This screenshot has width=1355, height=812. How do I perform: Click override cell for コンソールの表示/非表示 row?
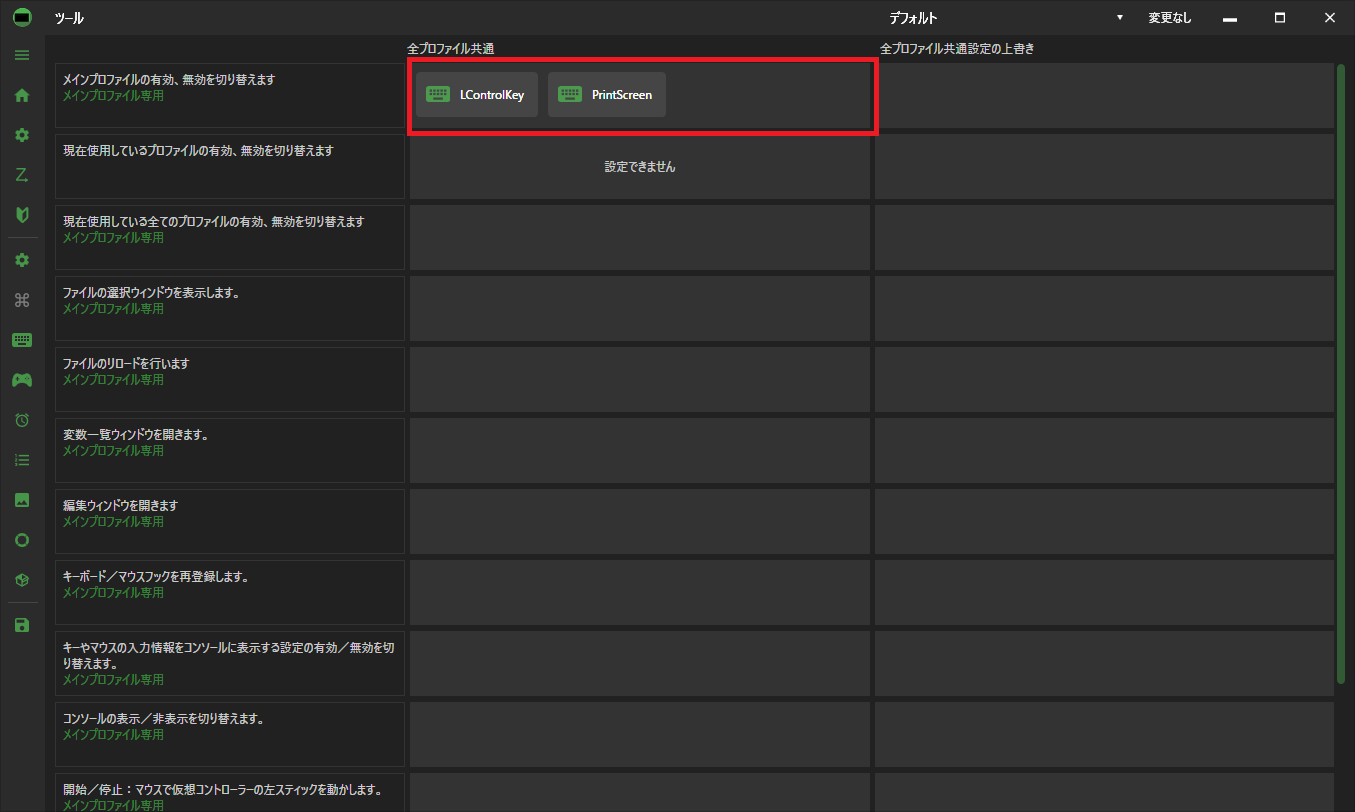point(1104,734)
